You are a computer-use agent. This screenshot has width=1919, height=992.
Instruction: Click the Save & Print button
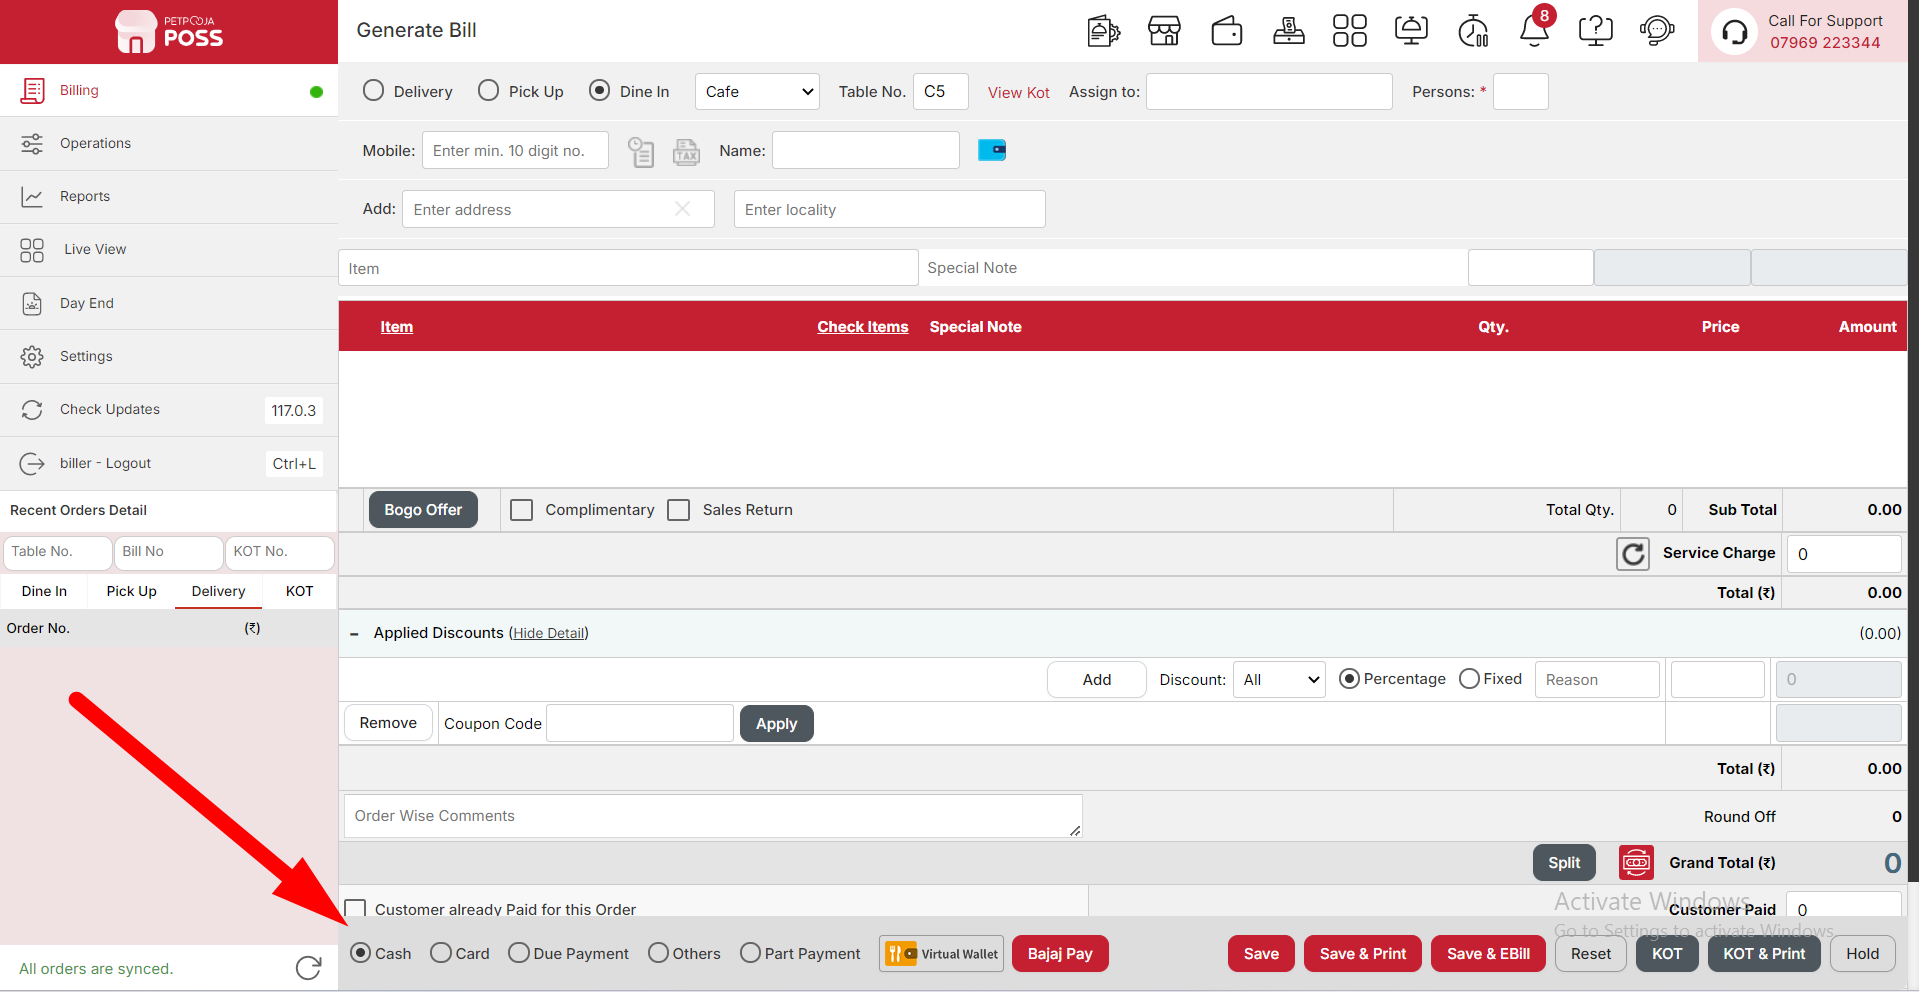1363,954
